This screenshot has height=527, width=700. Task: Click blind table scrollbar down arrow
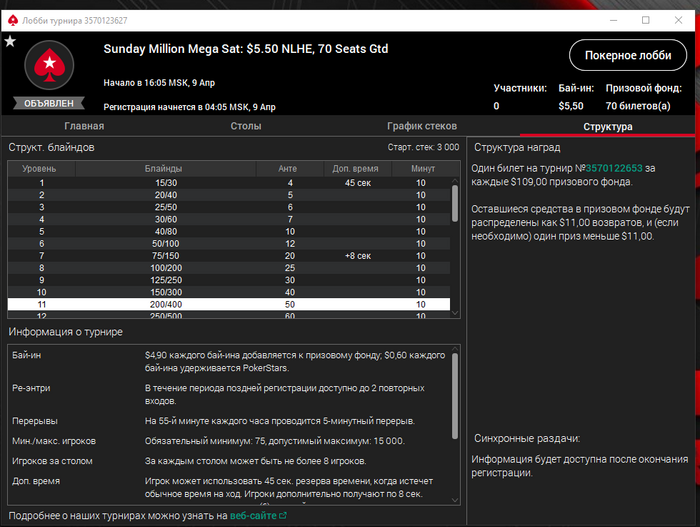455,313
